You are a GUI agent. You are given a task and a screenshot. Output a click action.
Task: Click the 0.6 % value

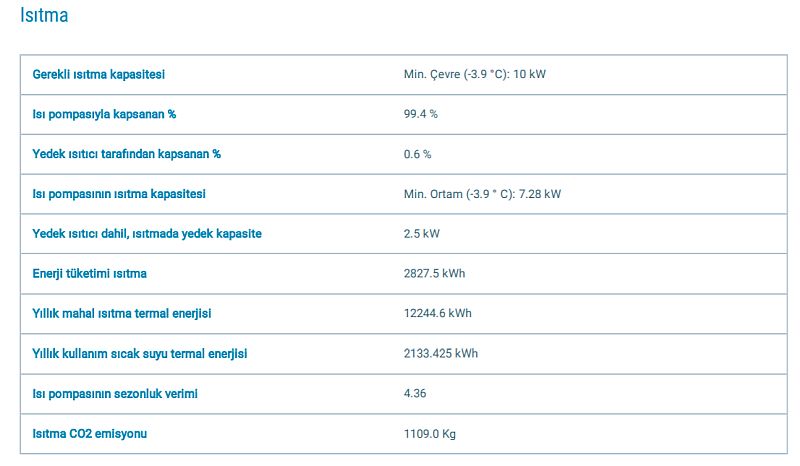[417, 154]
